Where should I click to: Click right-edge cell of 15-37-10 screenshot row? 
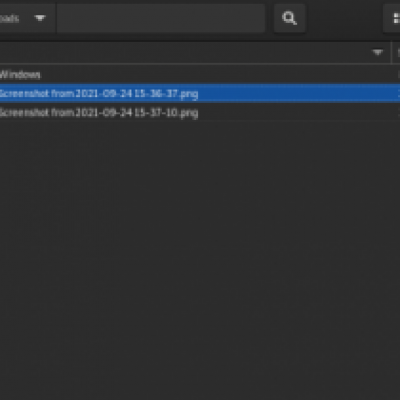(x=398, y=113)
